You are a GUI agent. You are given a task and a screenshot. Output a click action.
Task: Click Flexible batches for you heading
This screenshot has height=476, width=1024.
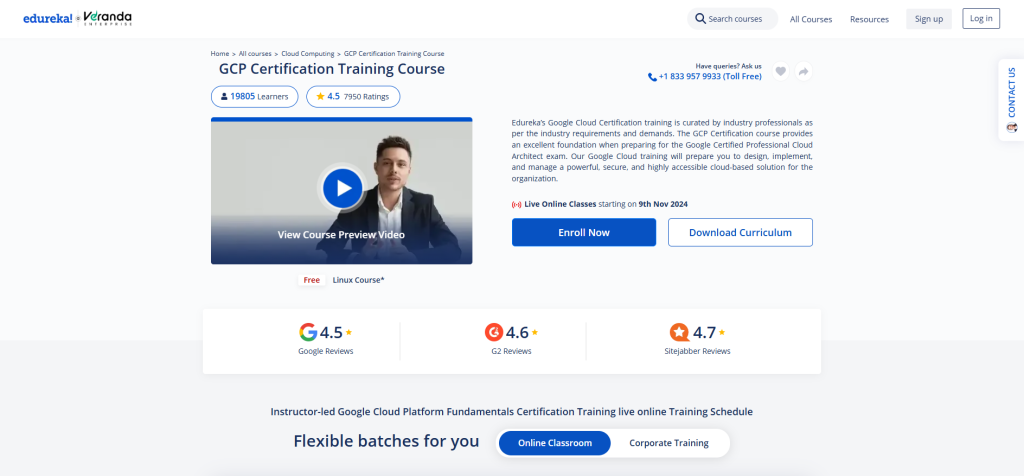coord(386,441)
